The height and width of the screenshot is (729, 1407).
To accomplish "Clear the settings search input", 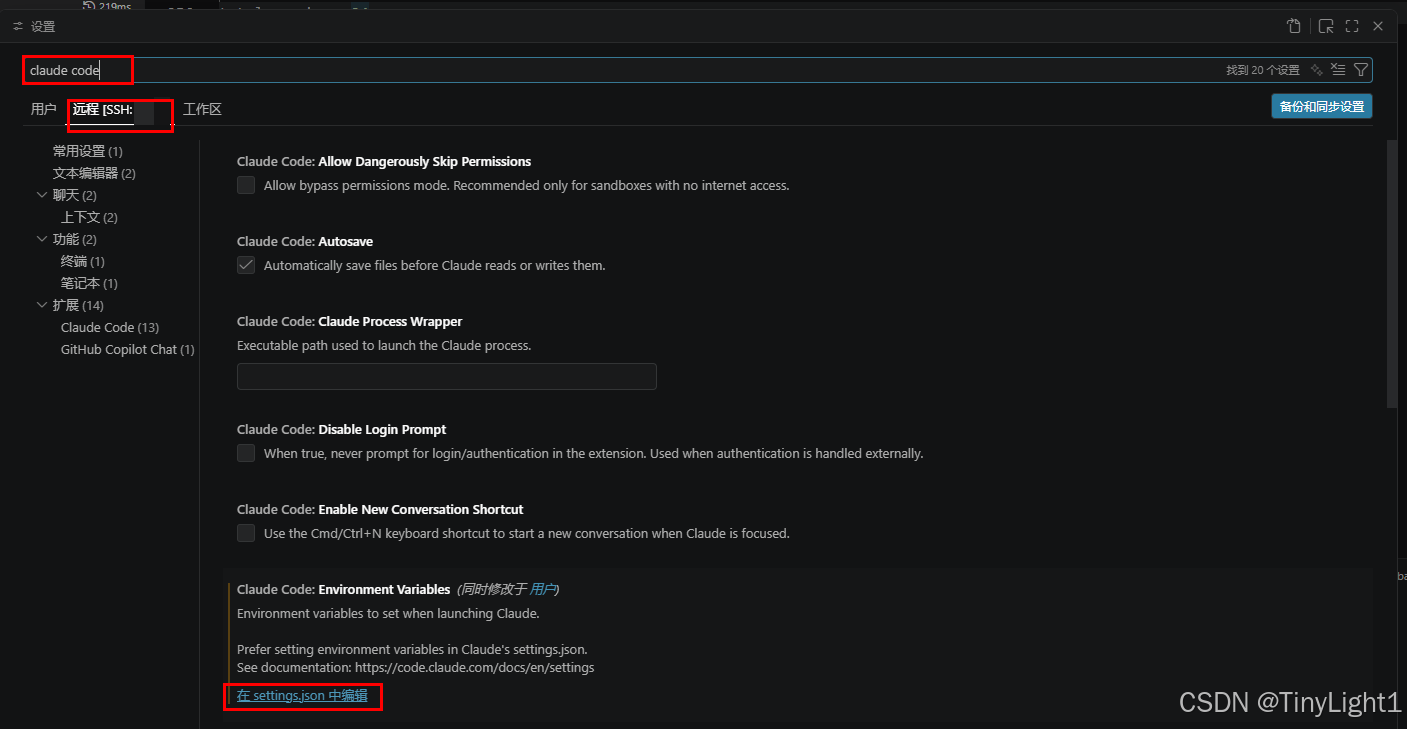I will [1339, 70].
